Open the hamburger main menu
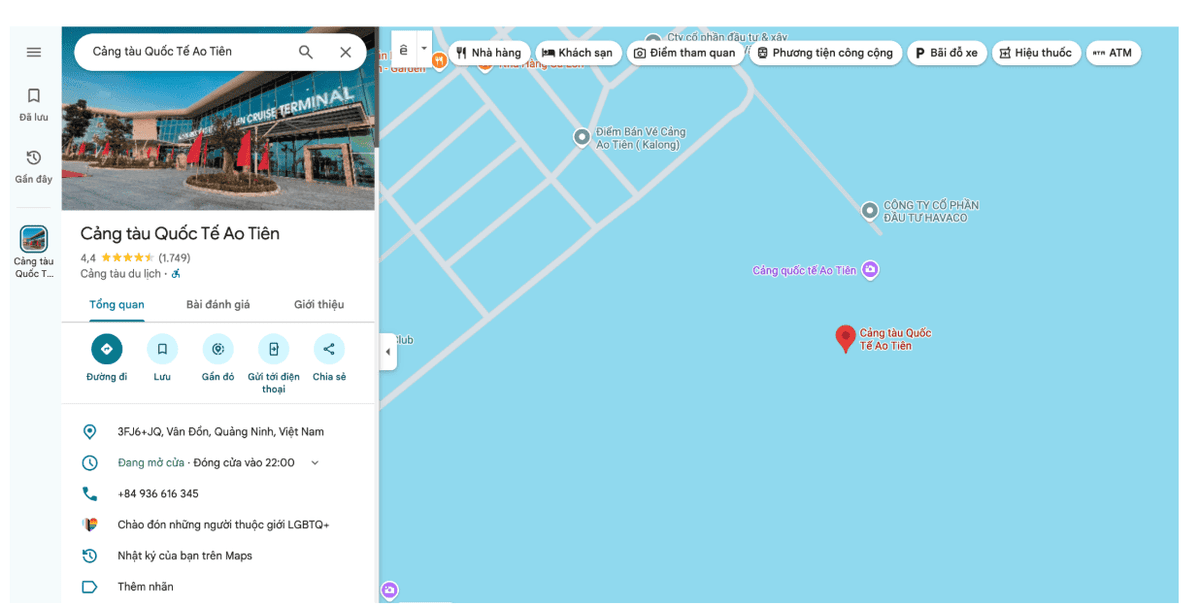This screenshot has height=614, width=1200. click(34, 52)
